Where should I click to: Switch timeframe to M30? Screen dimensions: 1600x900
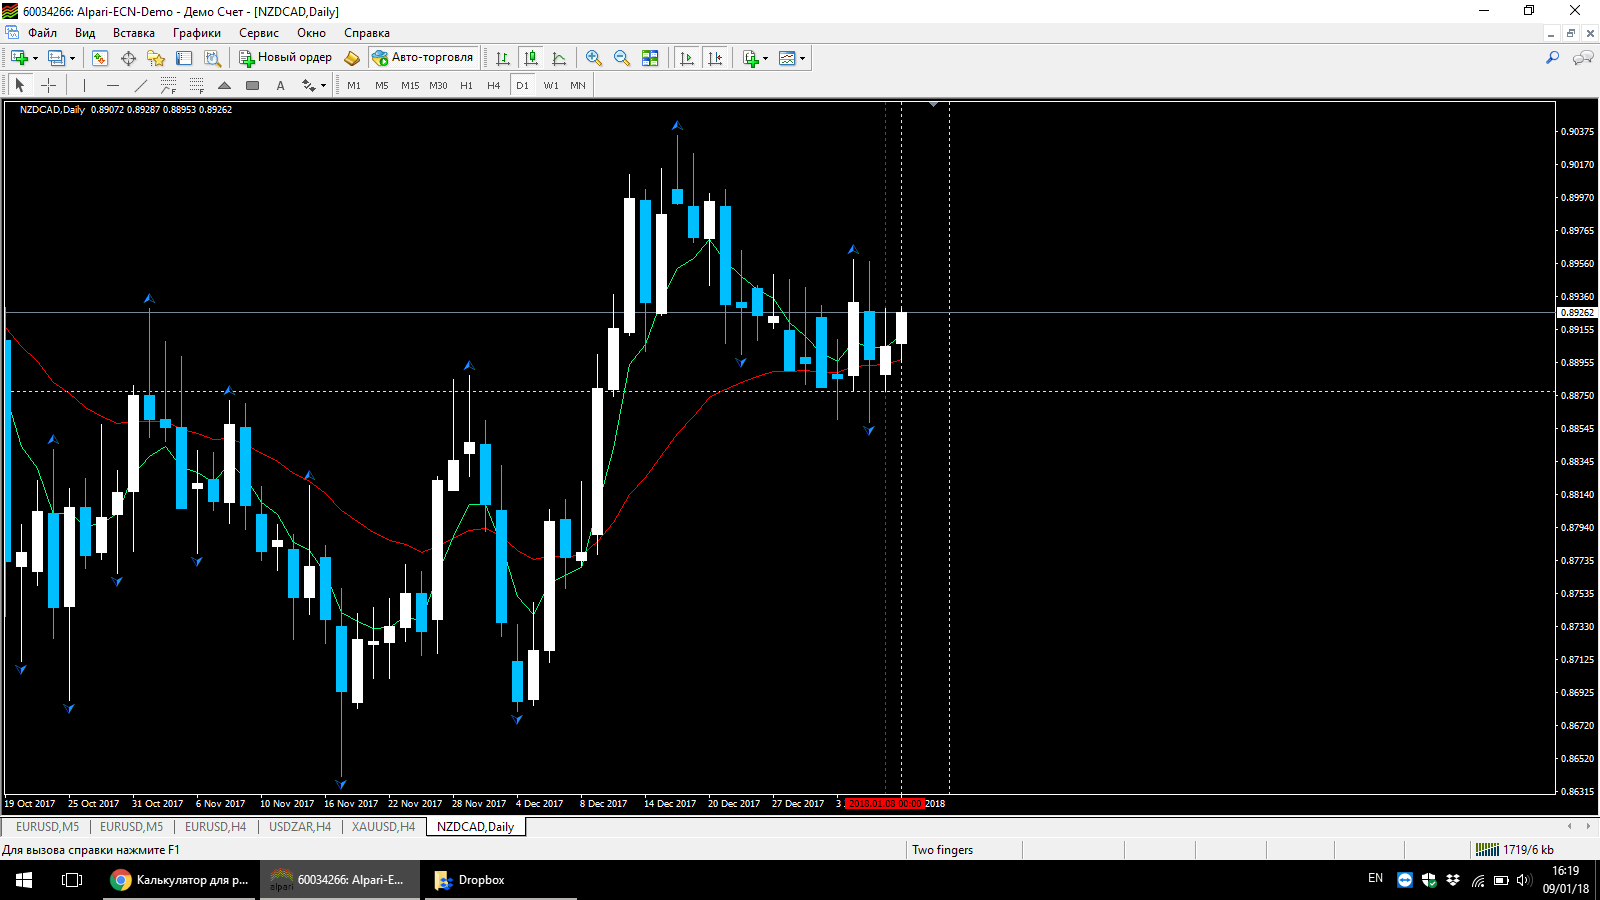[x=438, y=86]
